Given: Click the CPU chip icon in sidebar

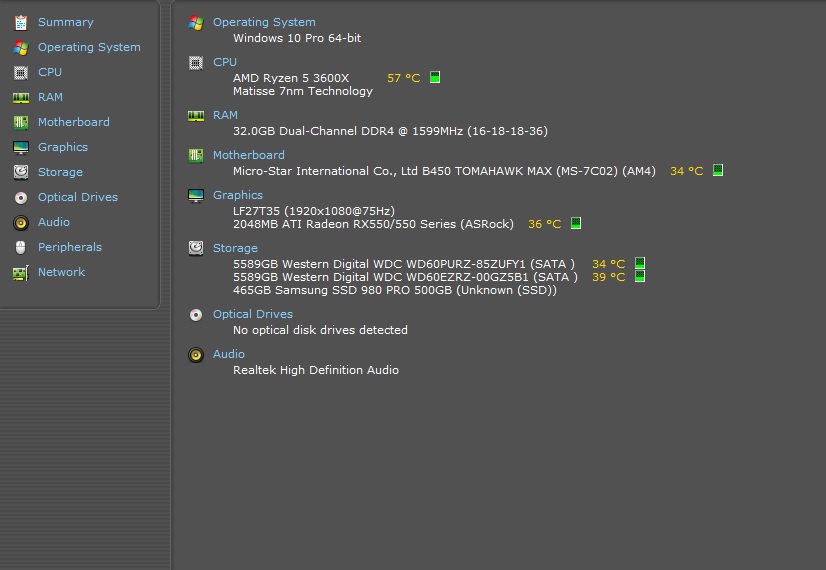Looking at the screenshot, I should (21, 73).
